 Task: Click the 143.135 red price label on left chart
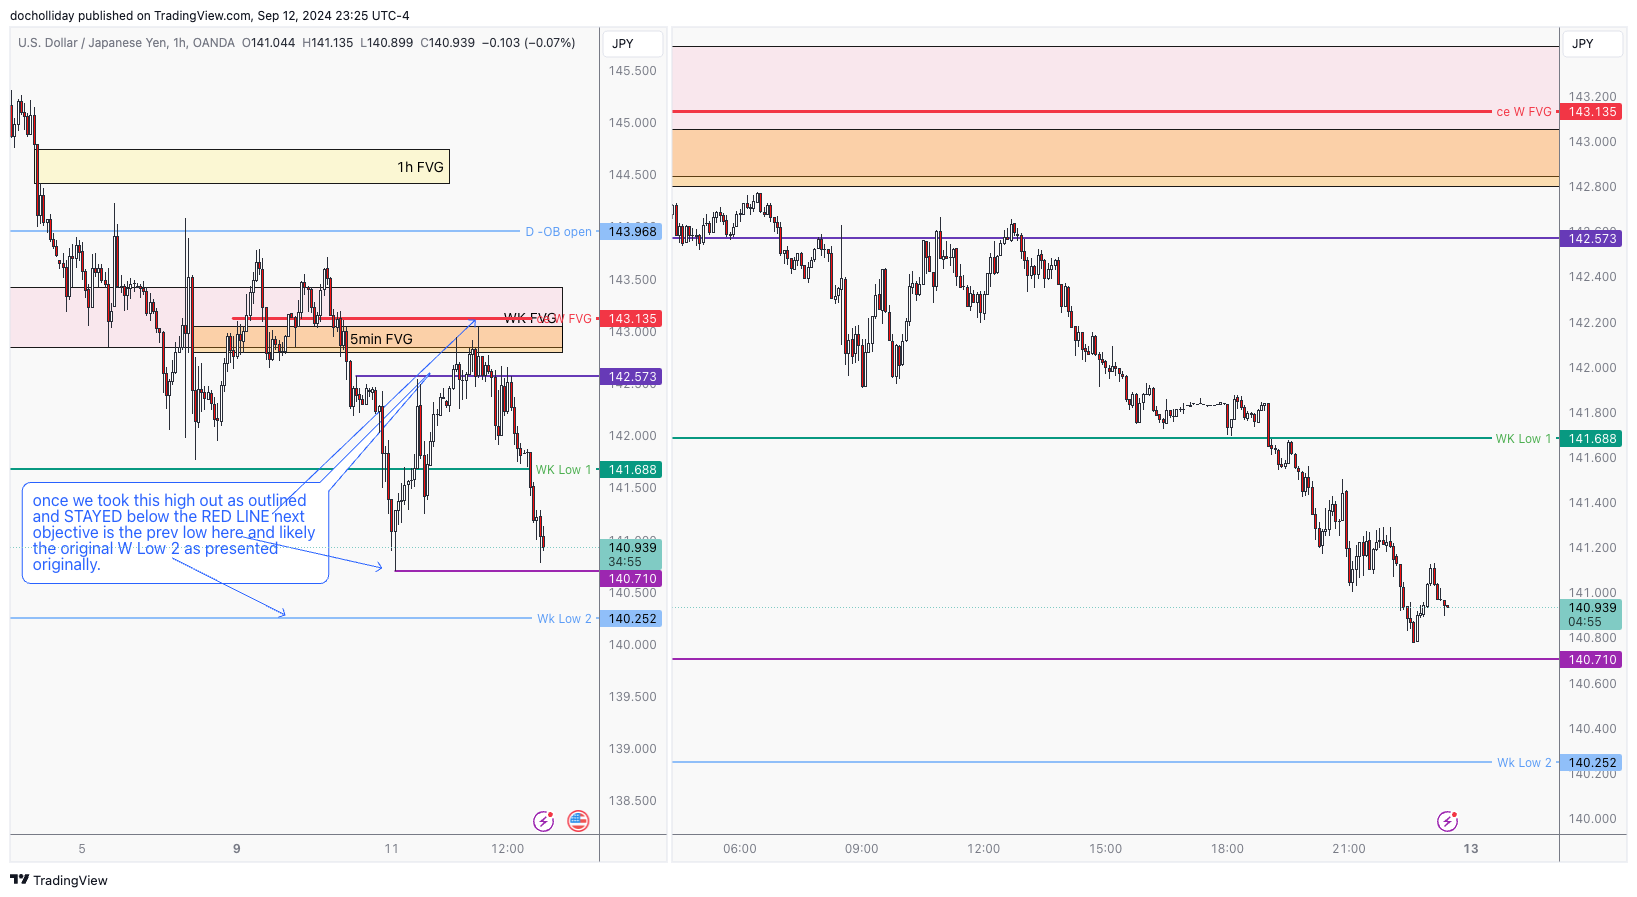pos(631,319)
